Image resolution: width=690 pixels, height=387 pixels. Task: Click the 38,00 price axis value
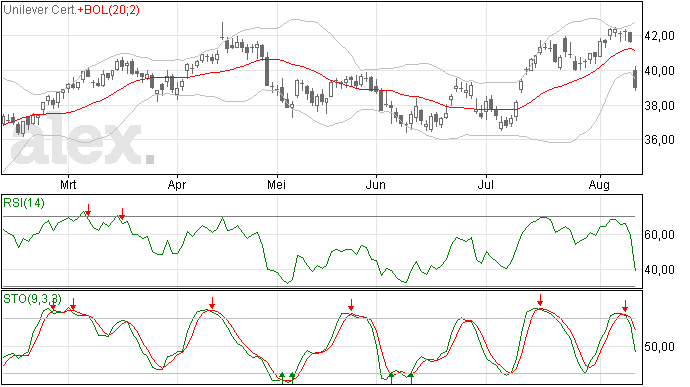659,106
